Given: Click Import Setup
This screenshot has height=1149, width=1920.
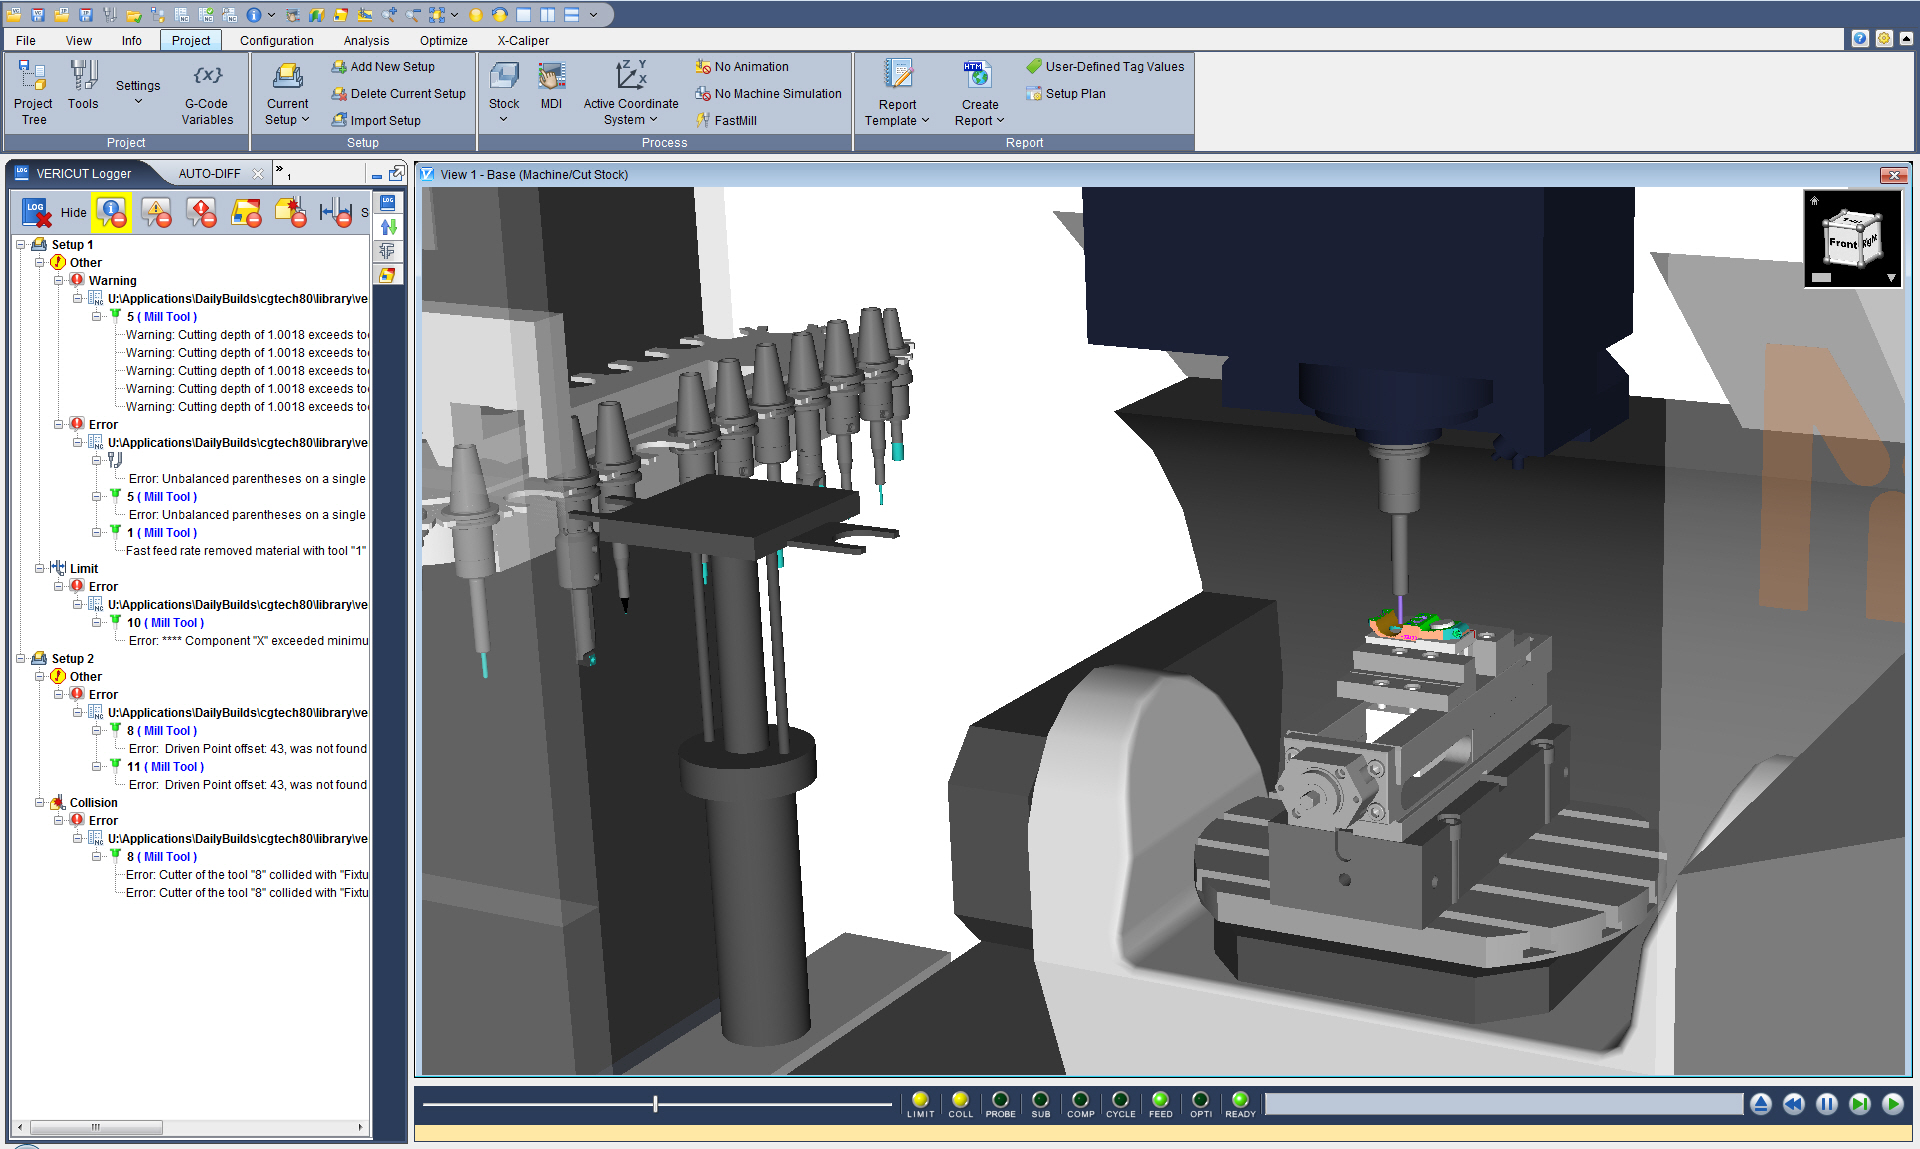Looking at the screenshot, I should coord(376,121).
